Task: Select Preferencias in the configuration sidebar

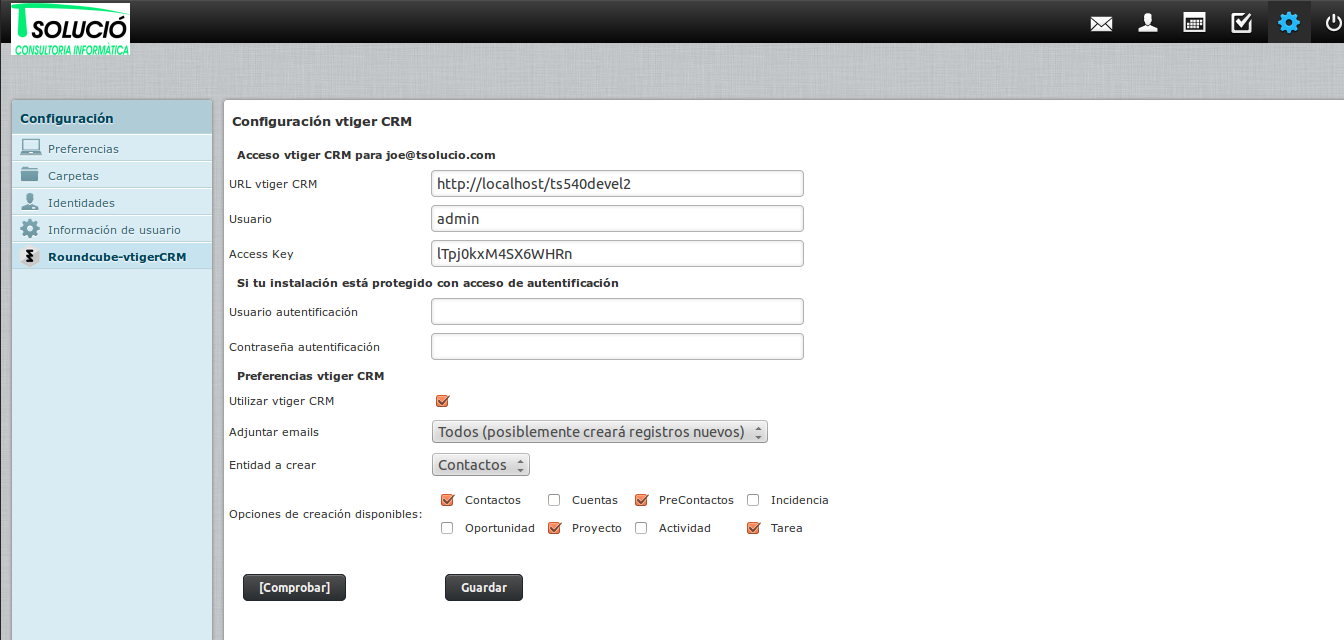Action: 83,149
